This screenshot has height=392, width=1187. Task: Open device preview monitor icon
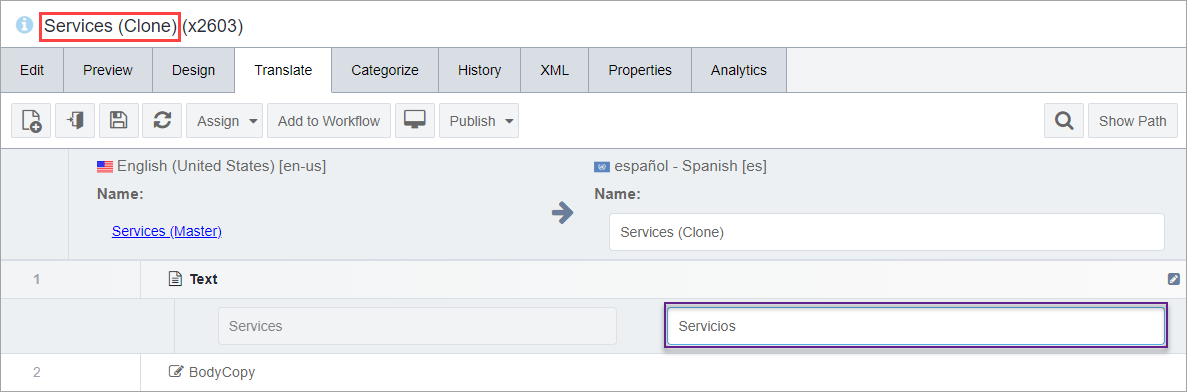(x=415, y=121)
